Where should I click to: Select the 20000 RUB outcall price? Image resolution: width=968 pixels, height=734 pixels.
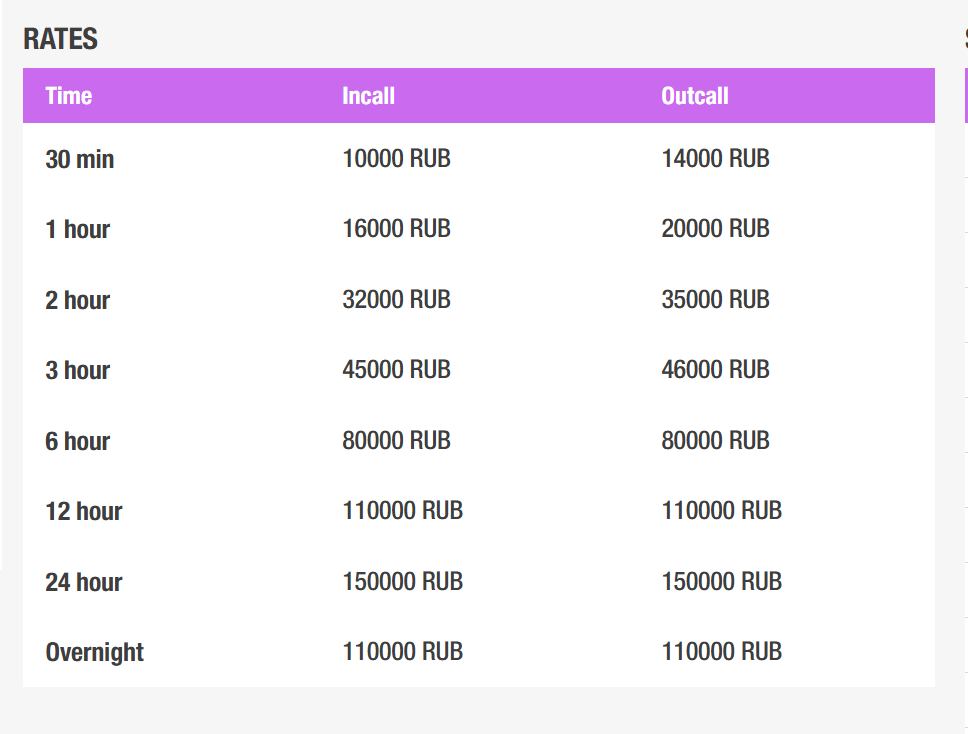(x=716, y=229)
